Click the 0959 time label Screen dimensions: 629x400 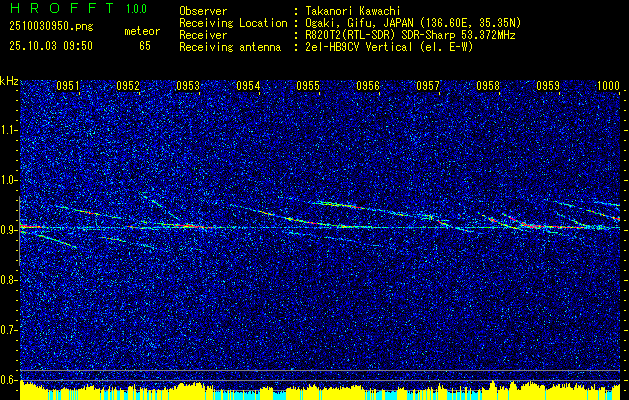(x=548, y=85)
